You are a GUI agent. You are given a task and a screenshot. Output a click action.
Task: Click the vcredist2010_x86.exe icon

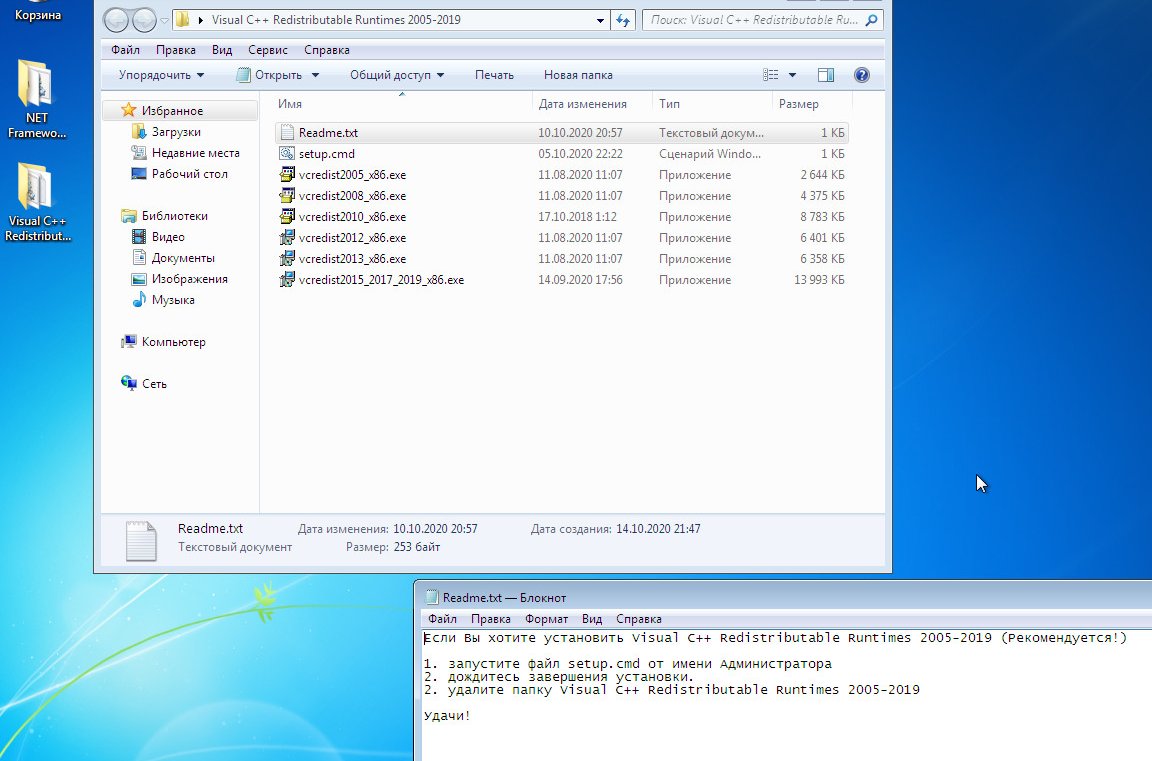287,217
